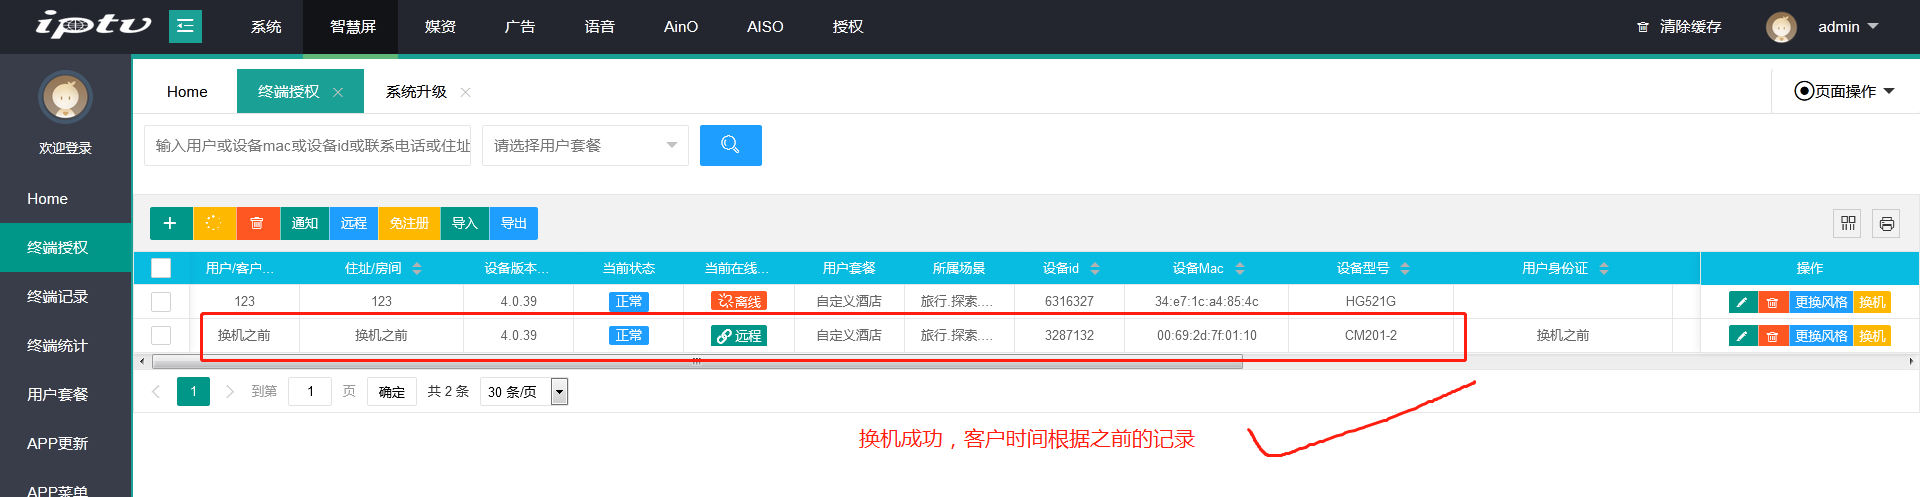Click the 免注册 toolbar button
The height and width of the screenshot is (497, 1920).
click(409, 223)
